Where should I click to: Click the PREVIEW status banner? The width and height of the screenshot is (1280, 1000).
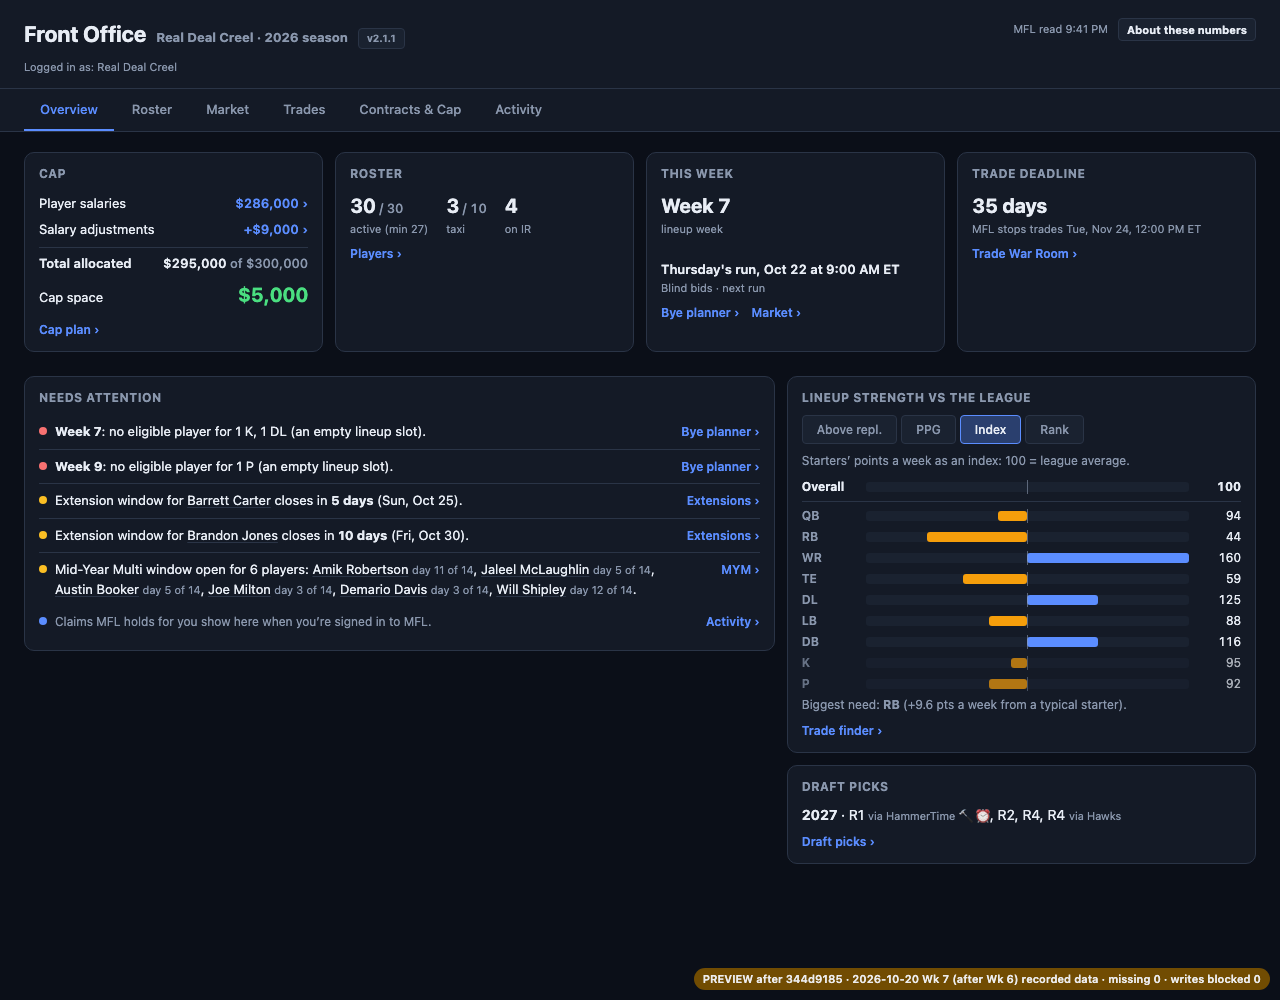[x=981, y=979]
